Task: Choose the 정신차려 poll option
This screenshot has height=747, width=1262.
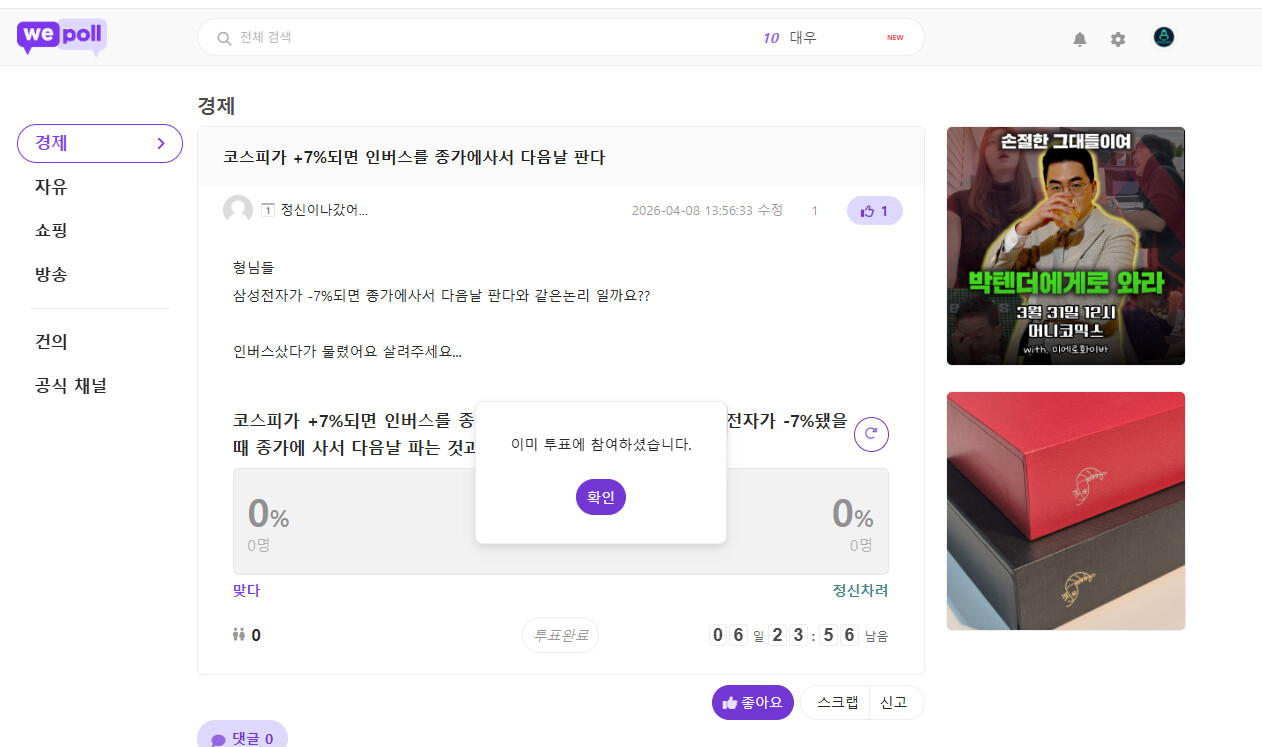Action: (860, 590)
